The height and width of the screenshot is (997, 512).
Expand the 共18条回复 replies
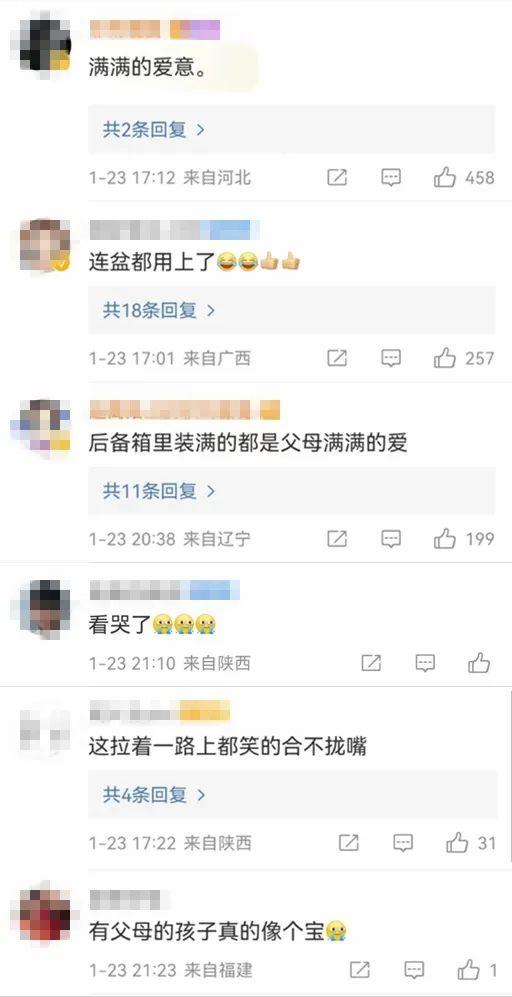[x=159, y=310]
